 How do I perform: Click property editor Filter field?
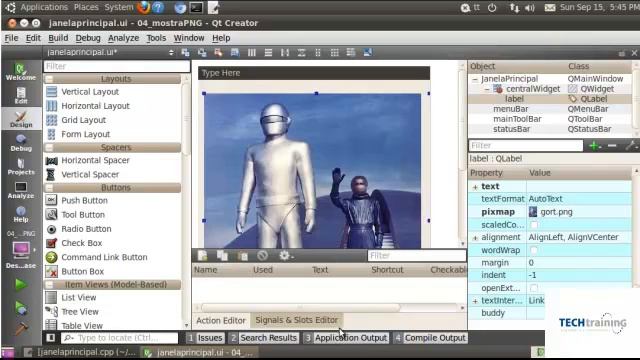pyautogui.click(x=526, y=145)
